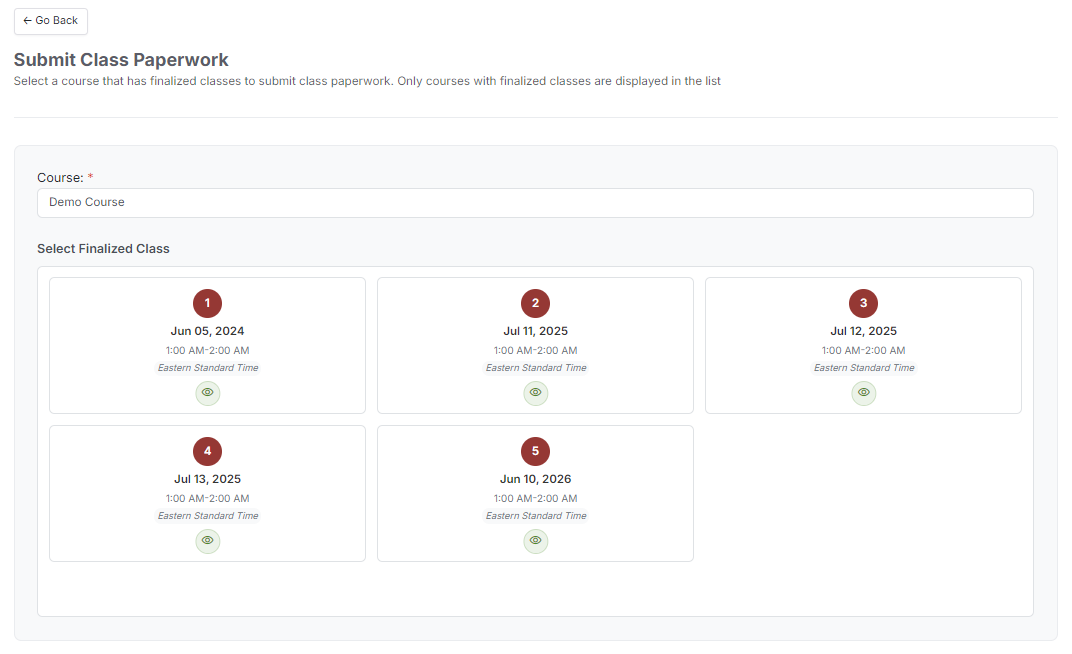Select the red number 4 class badge
This screenshot has width=1072, height=654.
pyautogui.click(x=207, y=451)
